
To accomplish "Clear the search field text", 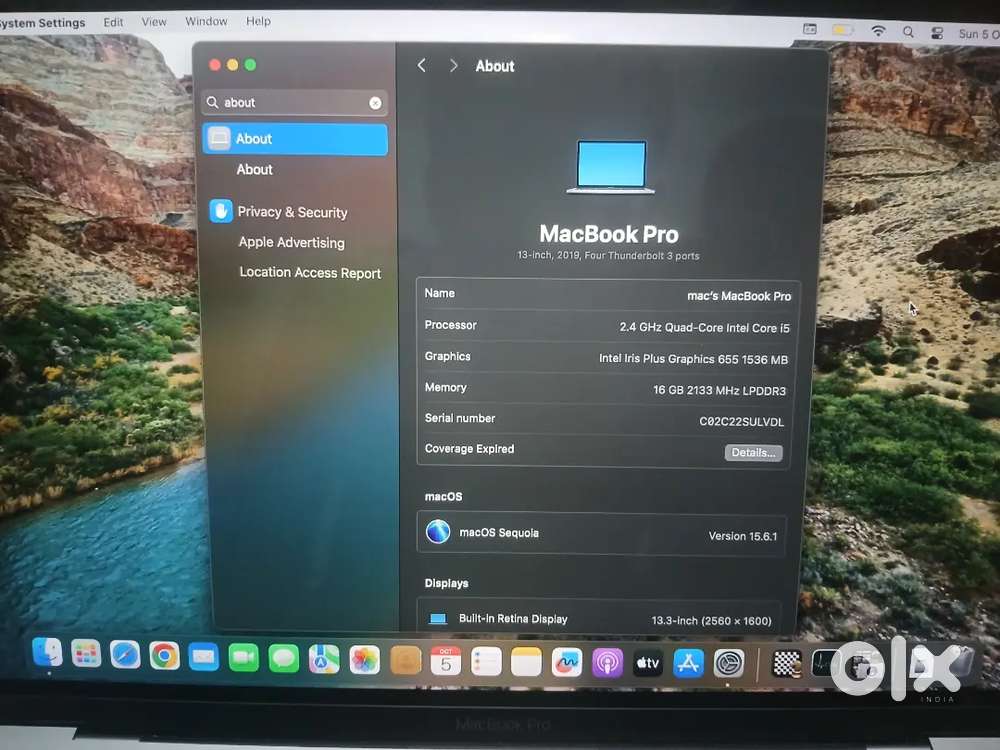I will (x=375, y=103).
